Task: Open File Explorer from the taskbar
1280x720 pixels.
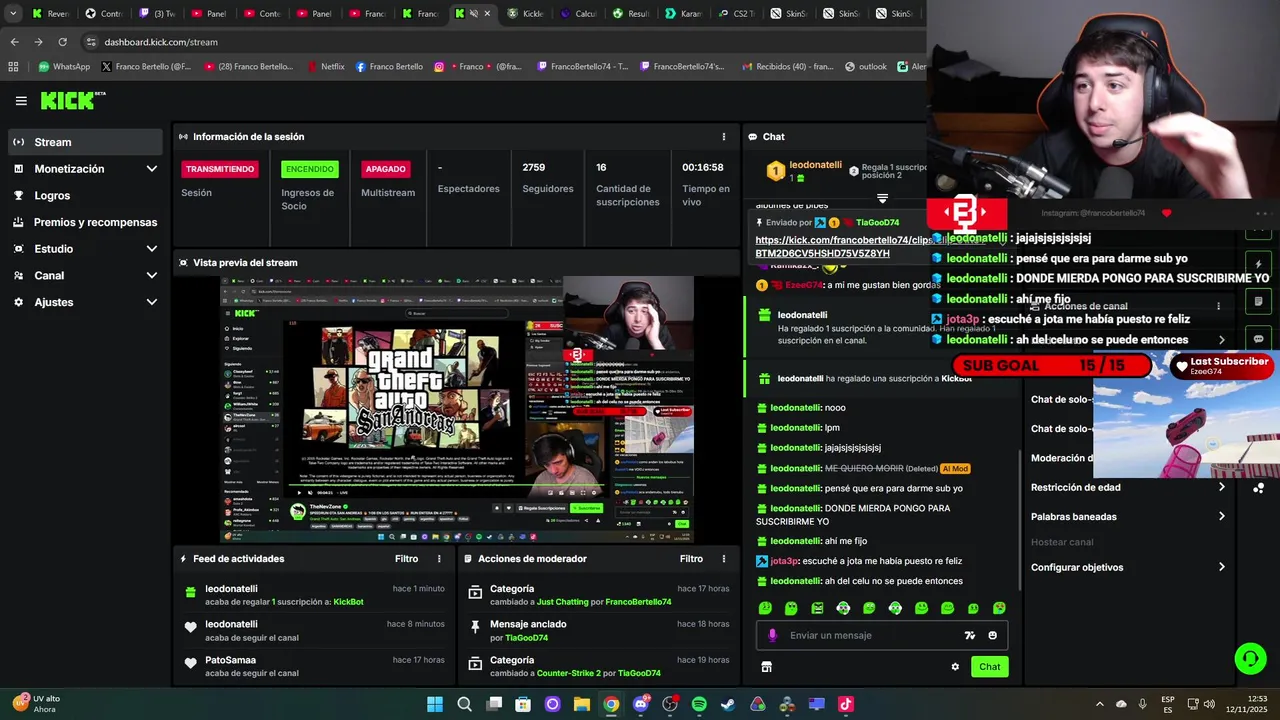Action: 582,704
